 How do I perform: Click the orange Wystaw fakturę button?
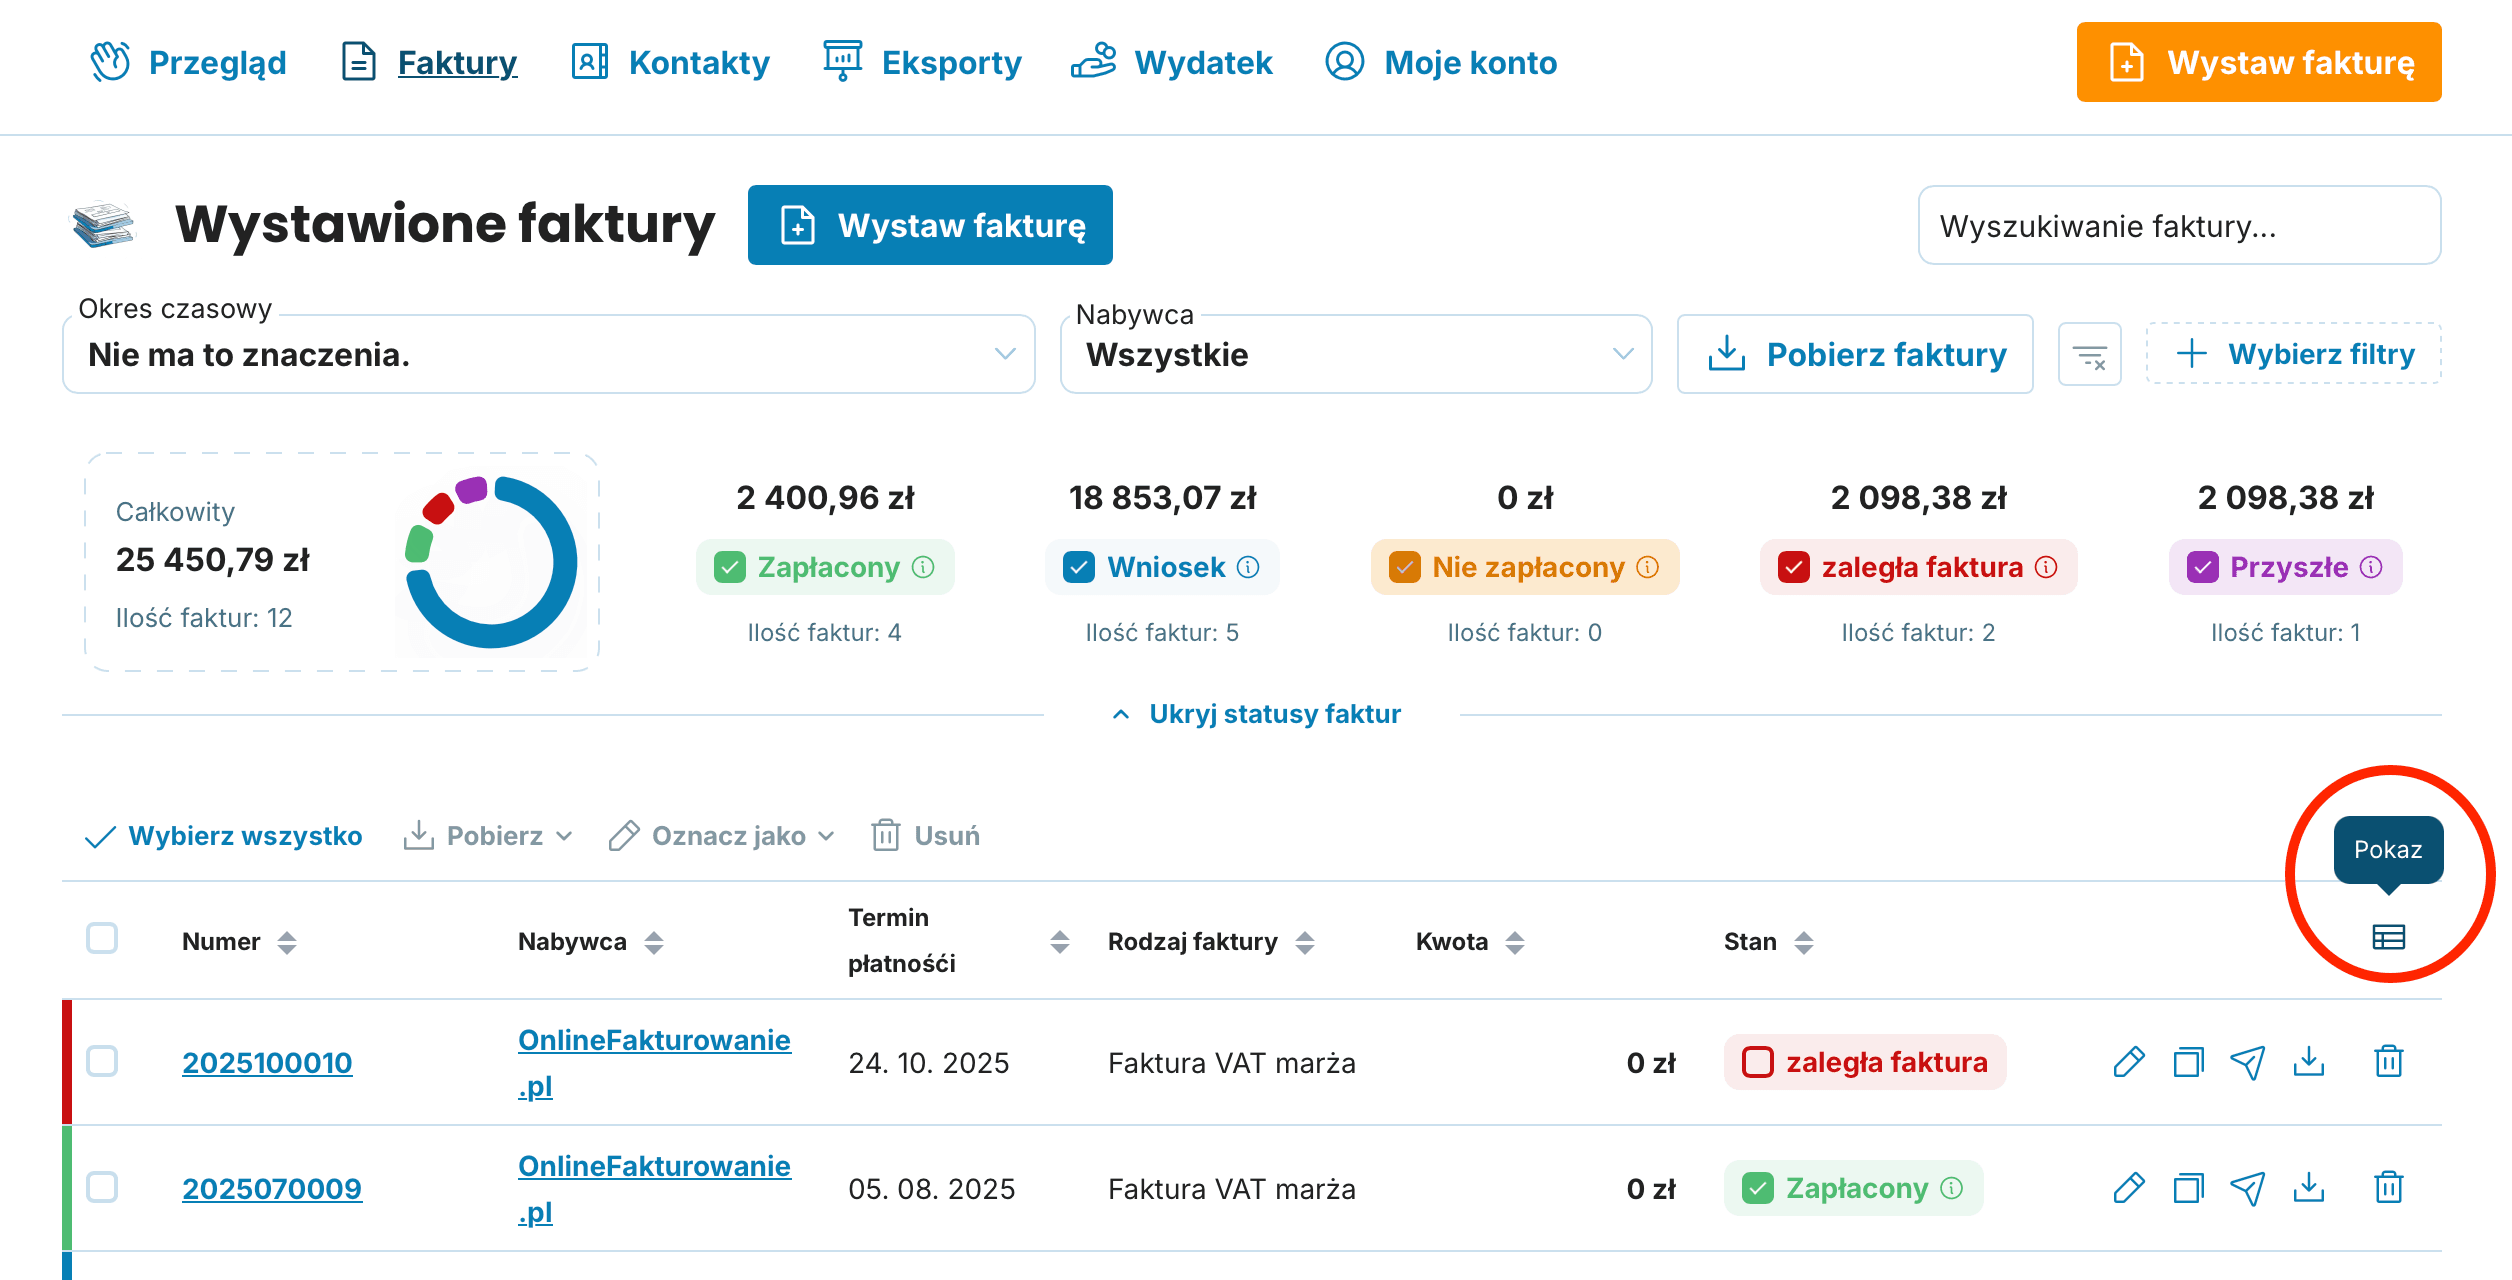tap(2259, 62)
